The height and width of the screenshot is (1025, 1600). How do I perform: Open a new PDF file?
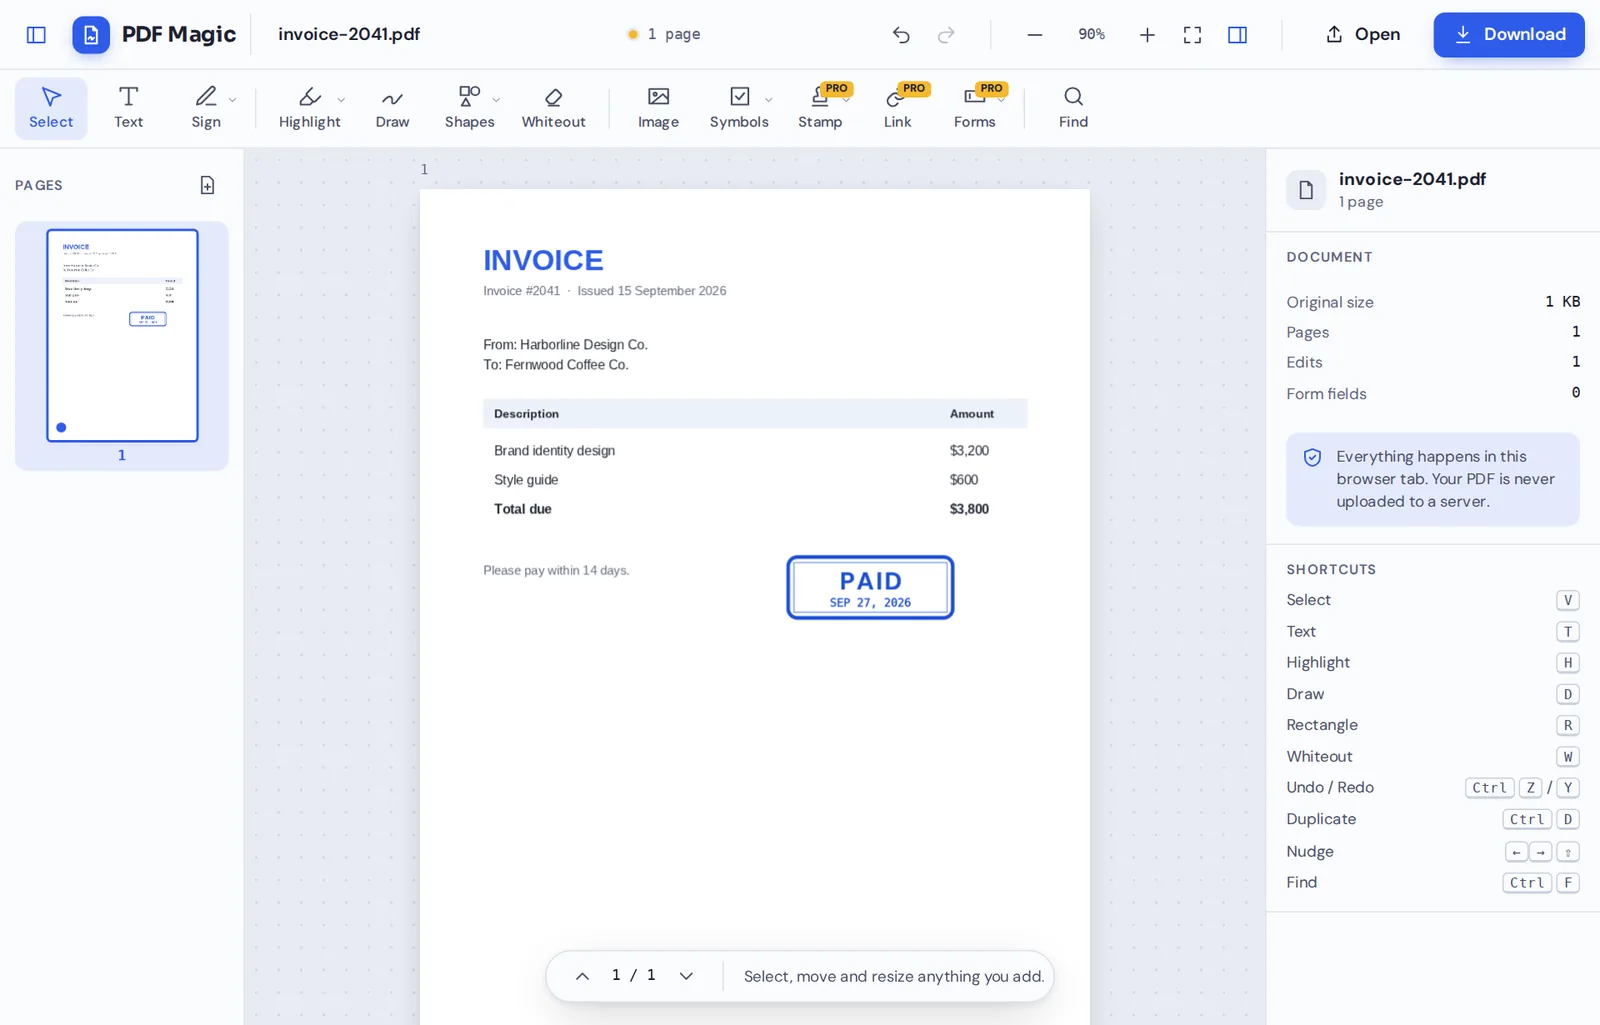(x=1363, y=35)
